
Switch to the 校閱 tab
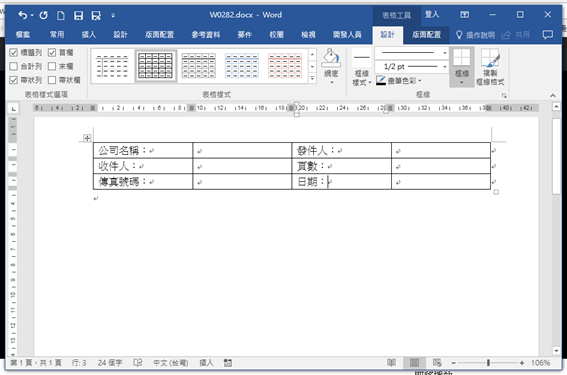coord(276,35)
